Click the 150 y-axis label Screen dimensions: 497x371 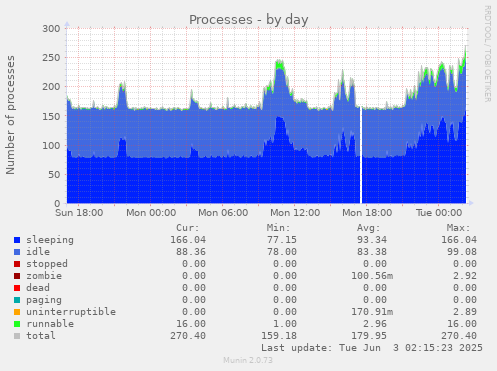51,116
